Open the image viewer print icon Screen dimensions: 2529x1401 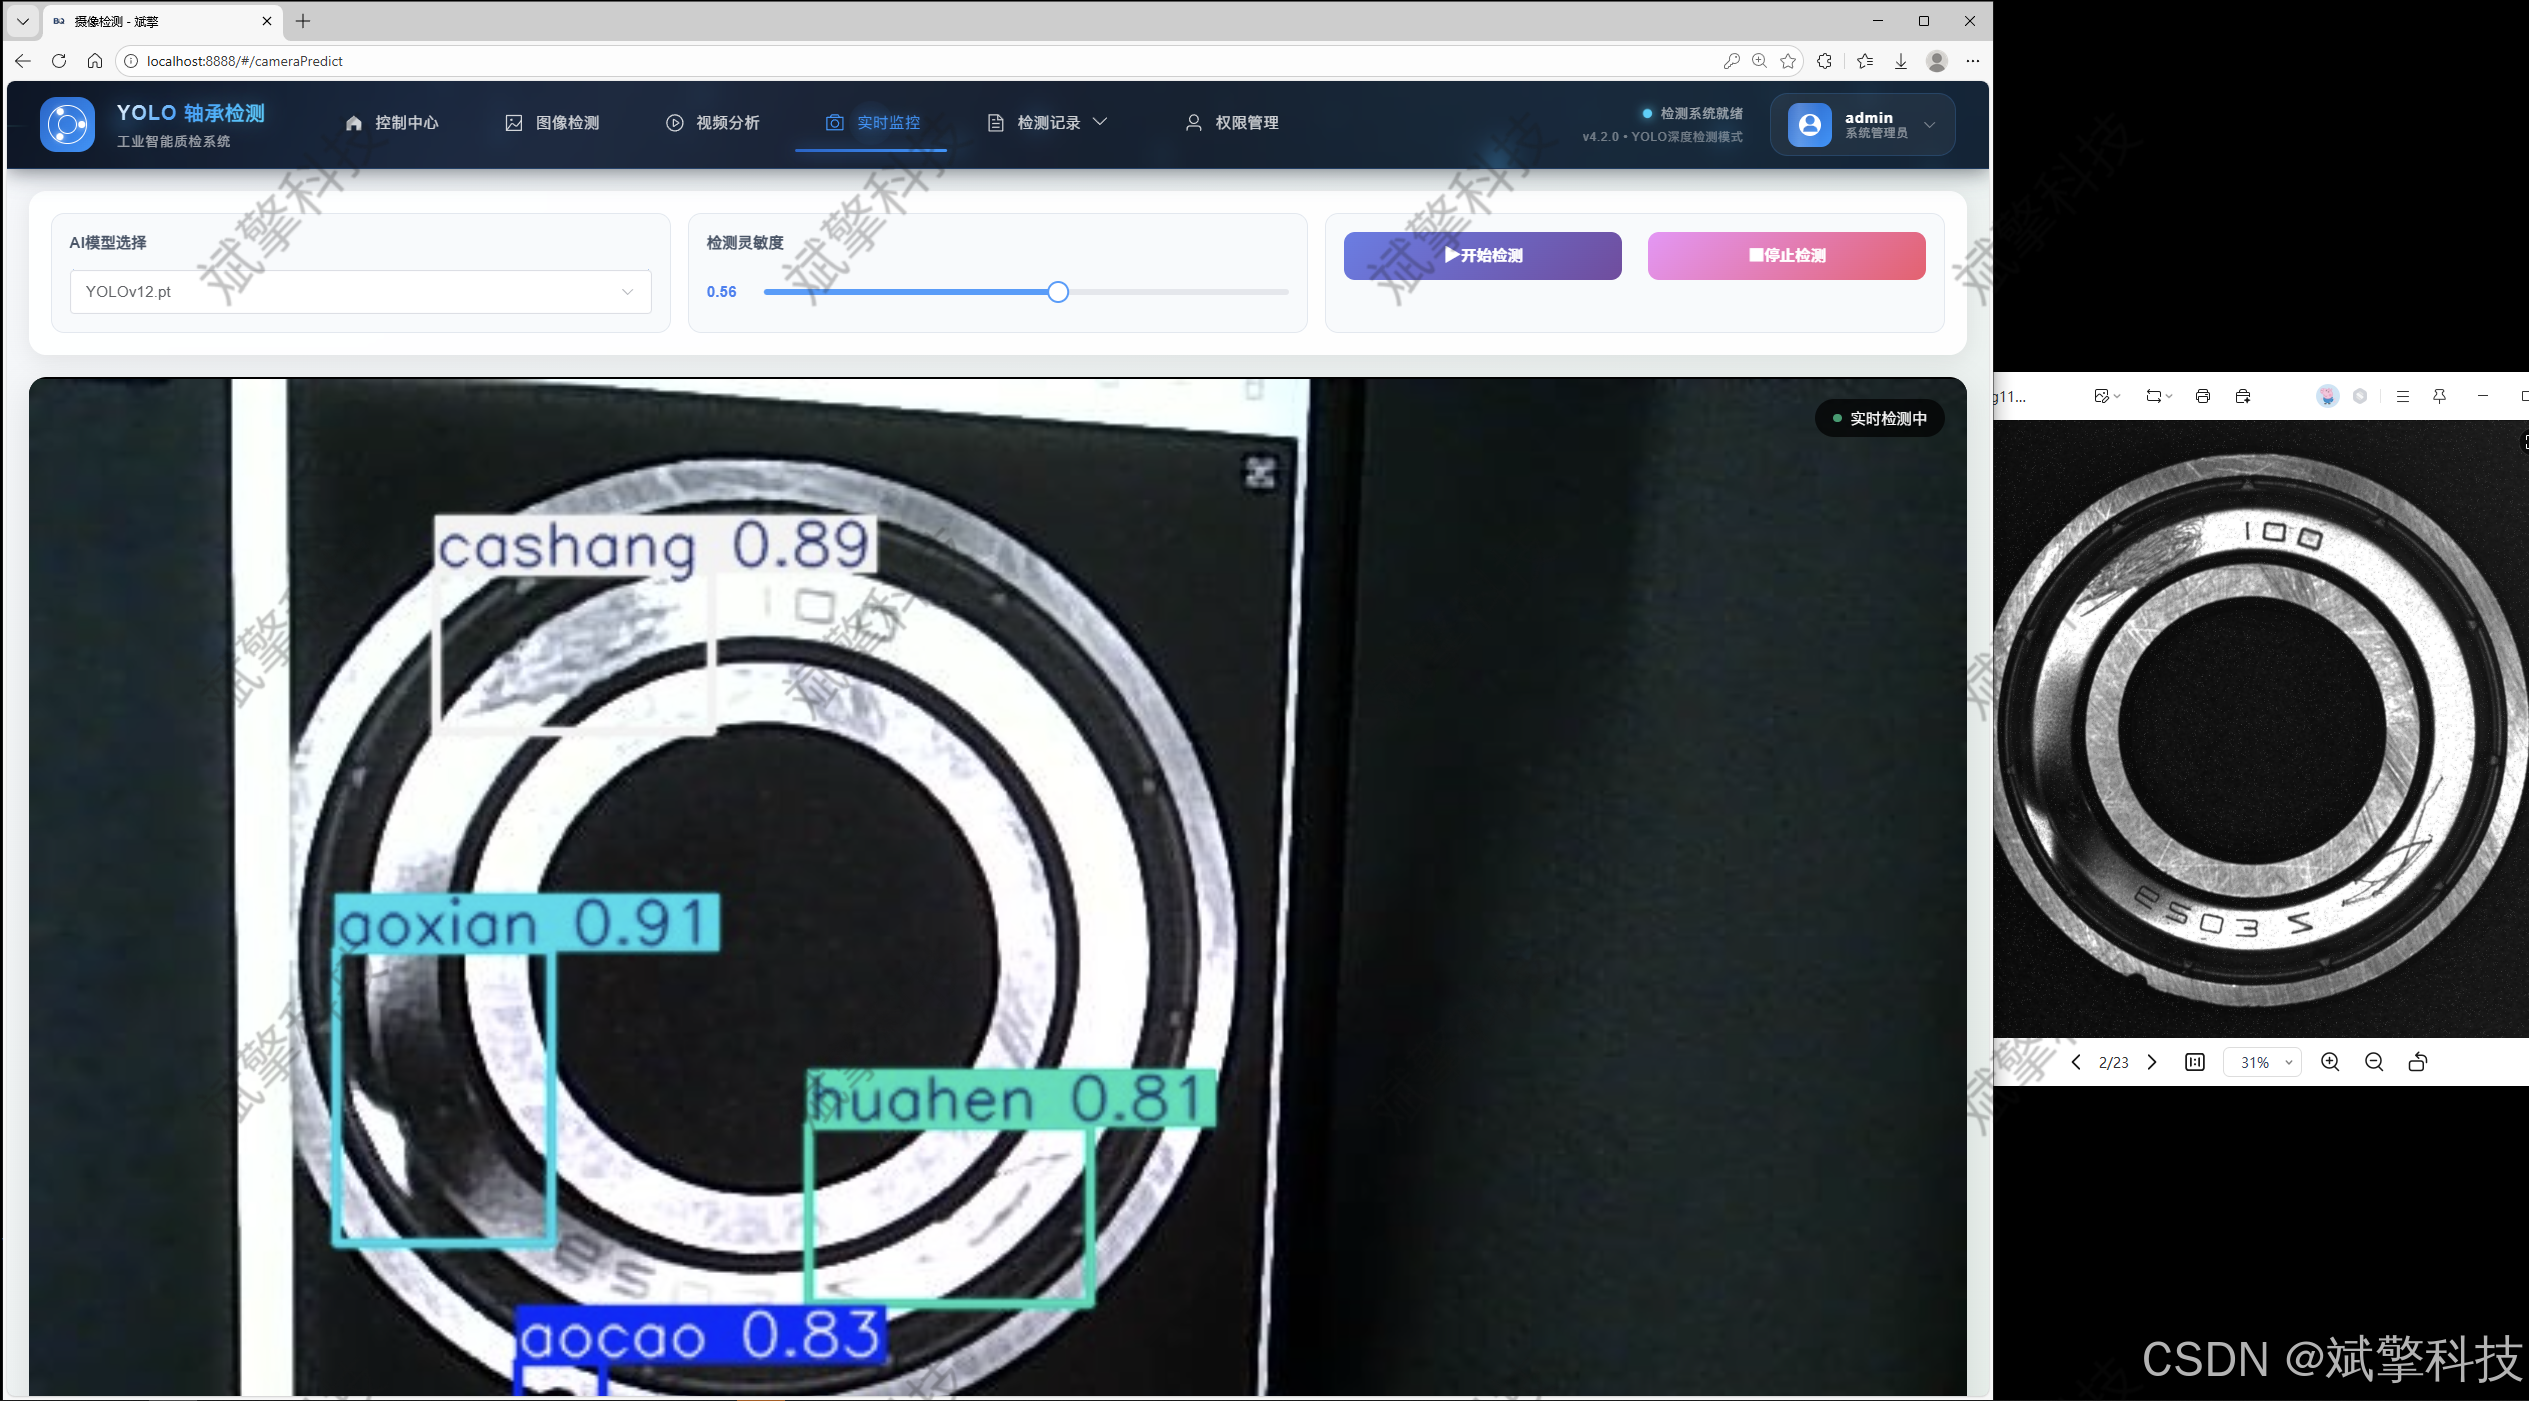click(x=2202, y=396)
